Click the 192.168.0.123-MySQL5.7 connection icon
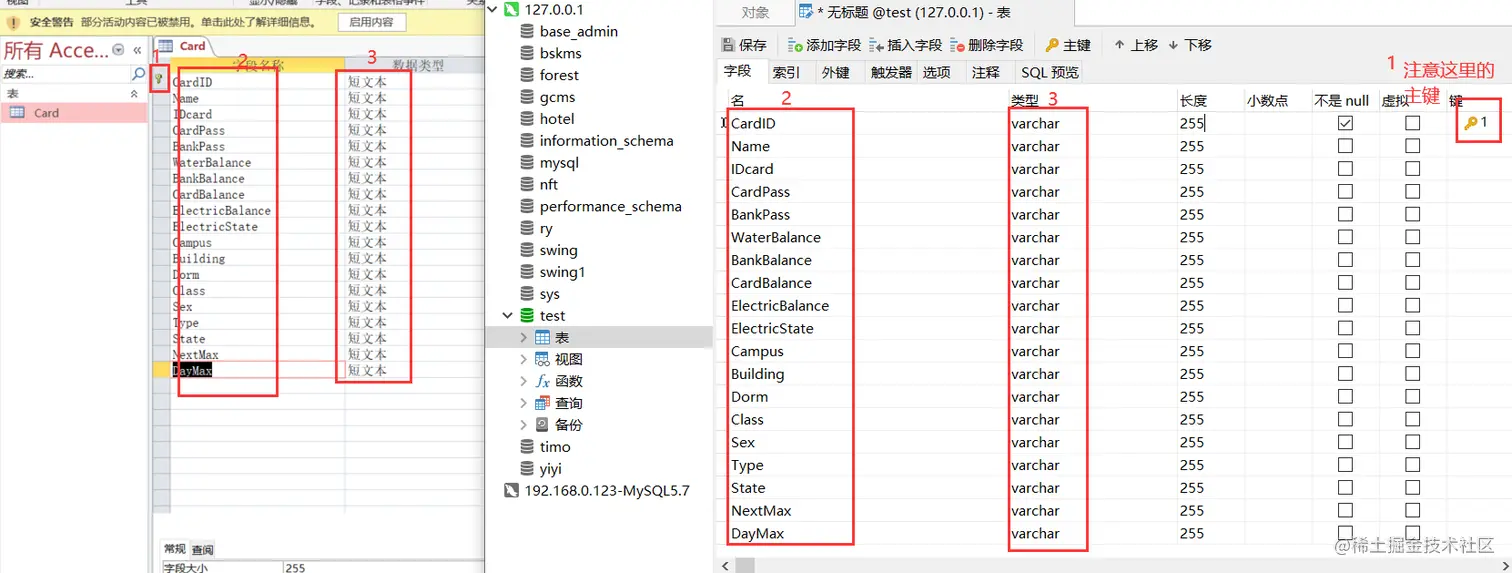The width and height of the screenshot is (1512, 573). [x=511, y=491]
